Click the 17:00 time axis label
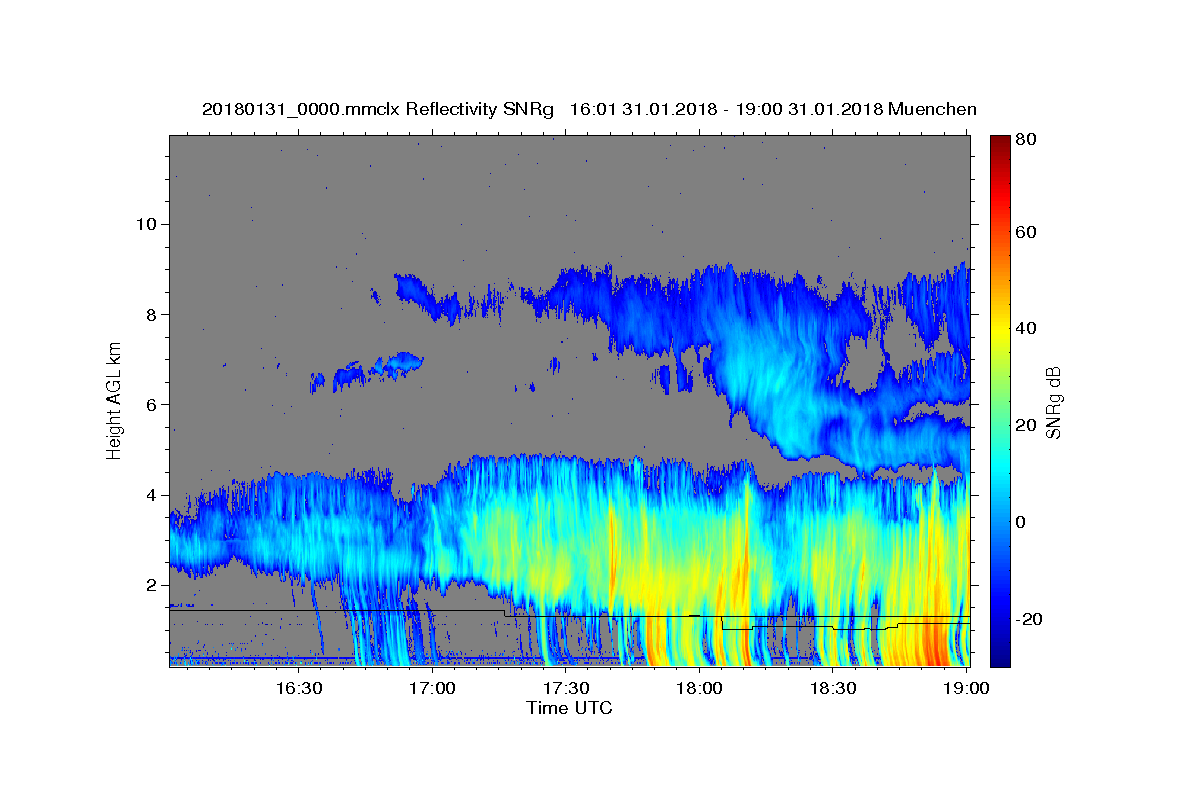 point(433,688)
